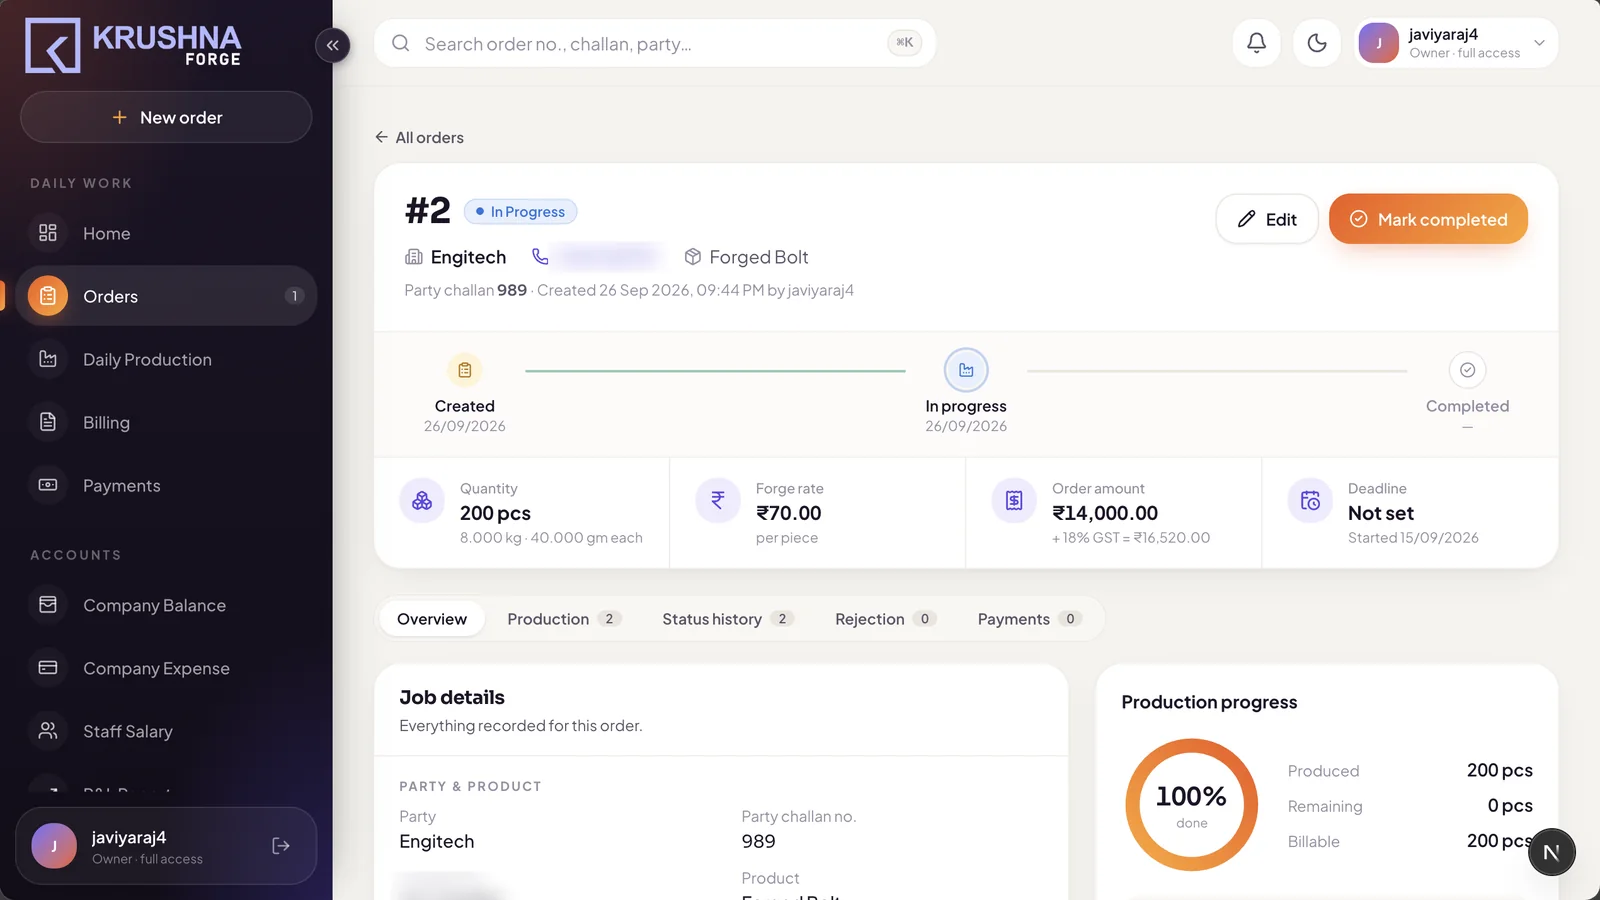
Task: Click the In progress step icon
Action: click(x=966, y=370)
